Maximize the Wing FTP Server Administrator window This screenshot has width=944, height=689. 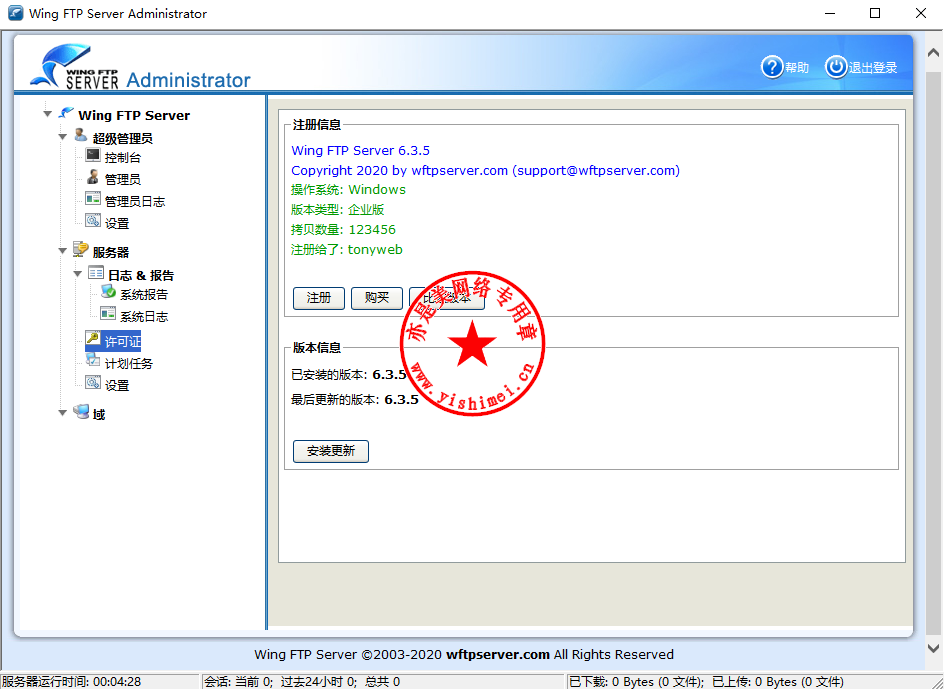click(x=875, y=13)
